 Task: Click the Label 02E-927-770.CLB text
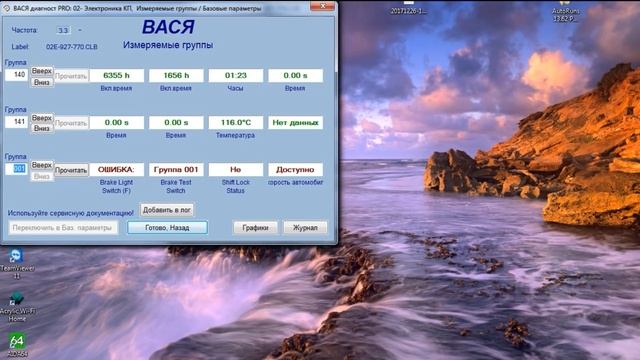[71, 47]
